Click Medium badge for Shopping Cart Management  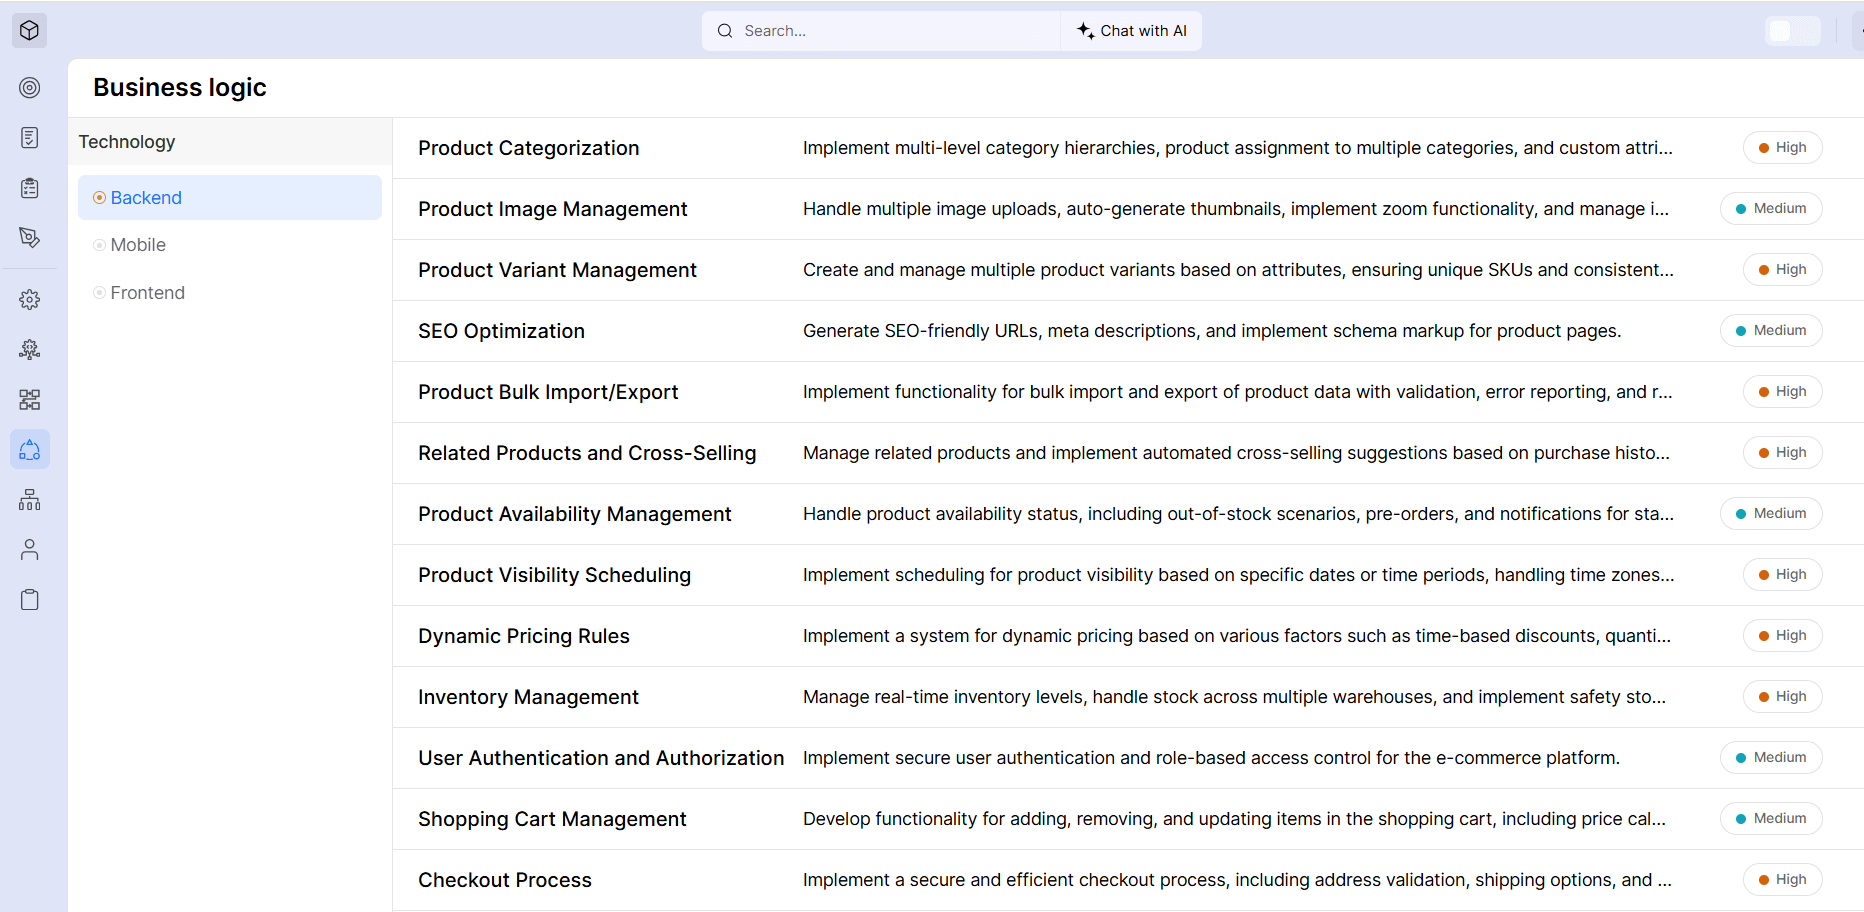pyautogui.click(x=1771, y=819)
